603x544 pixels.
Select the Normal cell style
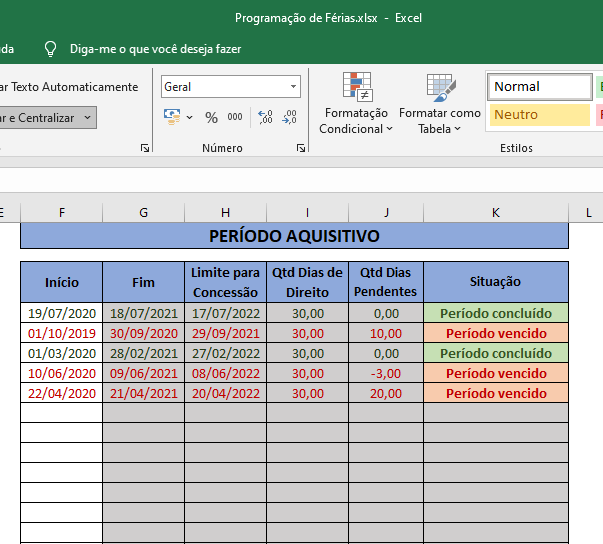pos(540,87)
